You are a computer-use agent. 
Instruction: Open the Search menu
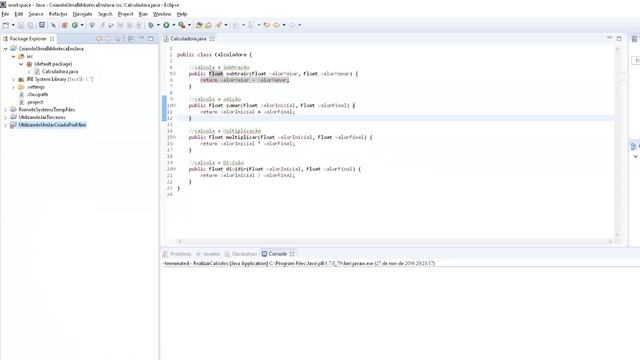105,14
